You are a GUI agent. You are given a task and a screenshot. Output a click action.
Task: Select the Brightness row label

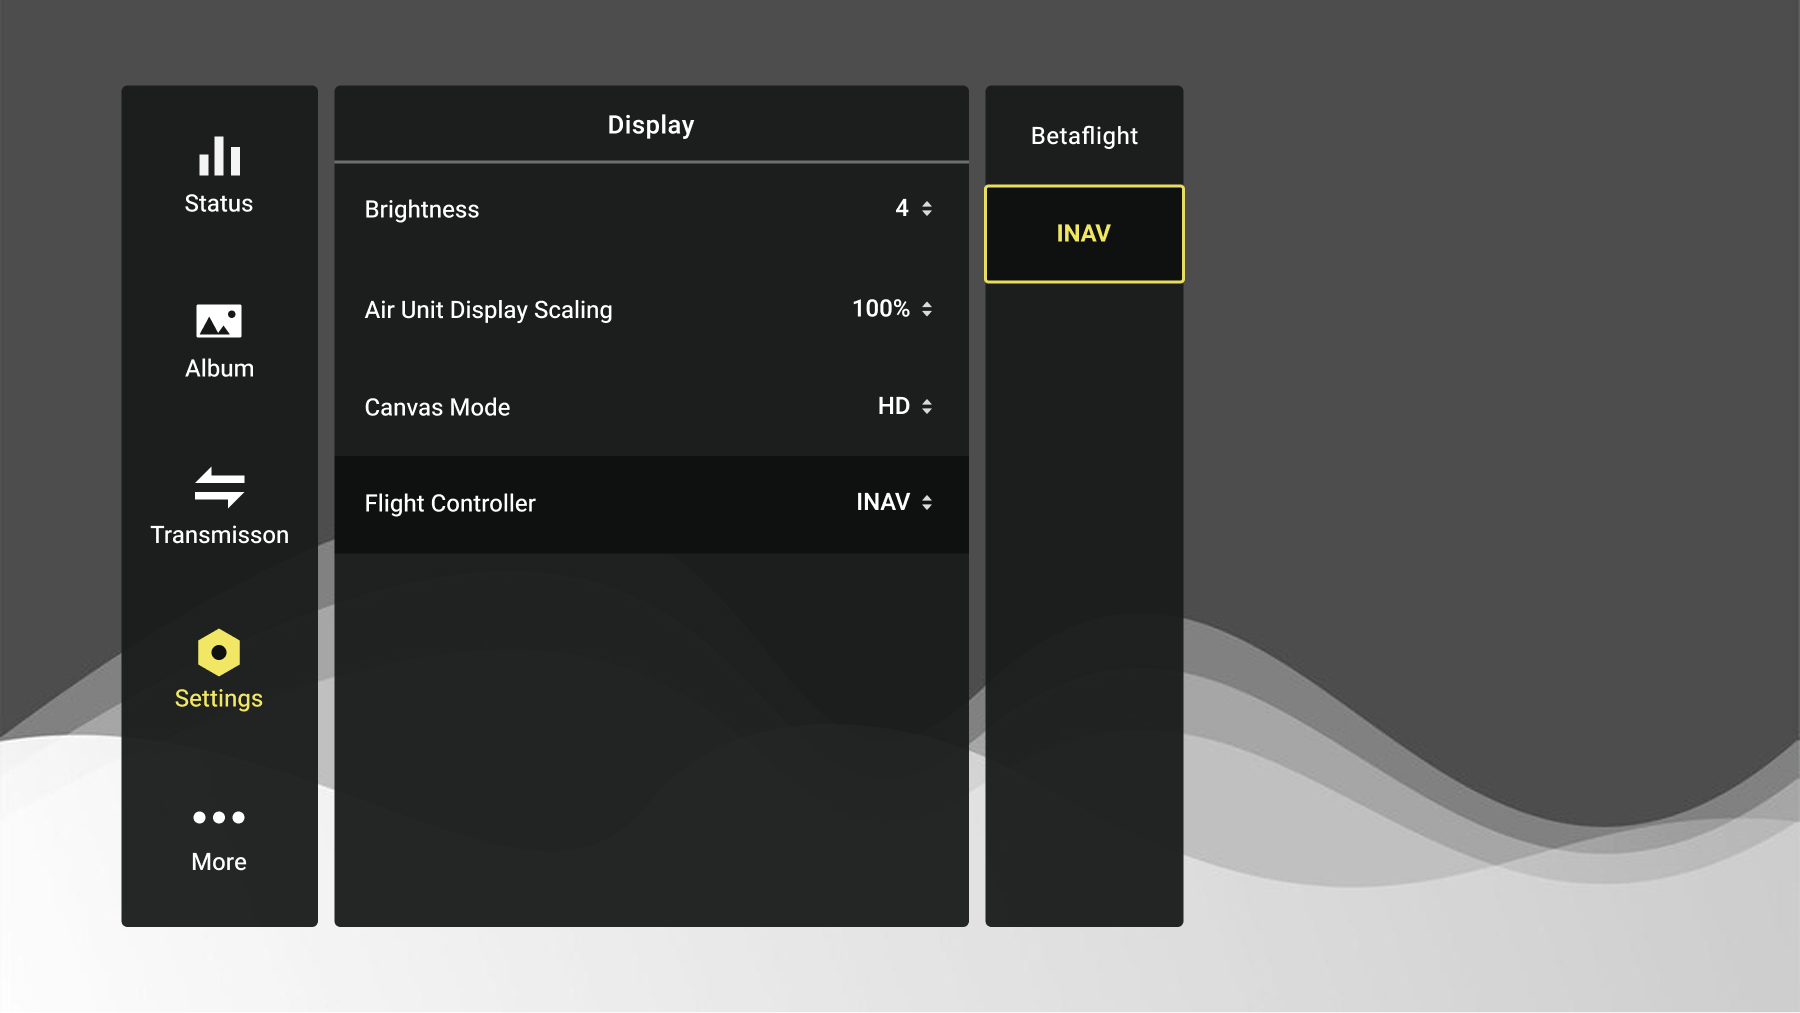tap(422, 210)
